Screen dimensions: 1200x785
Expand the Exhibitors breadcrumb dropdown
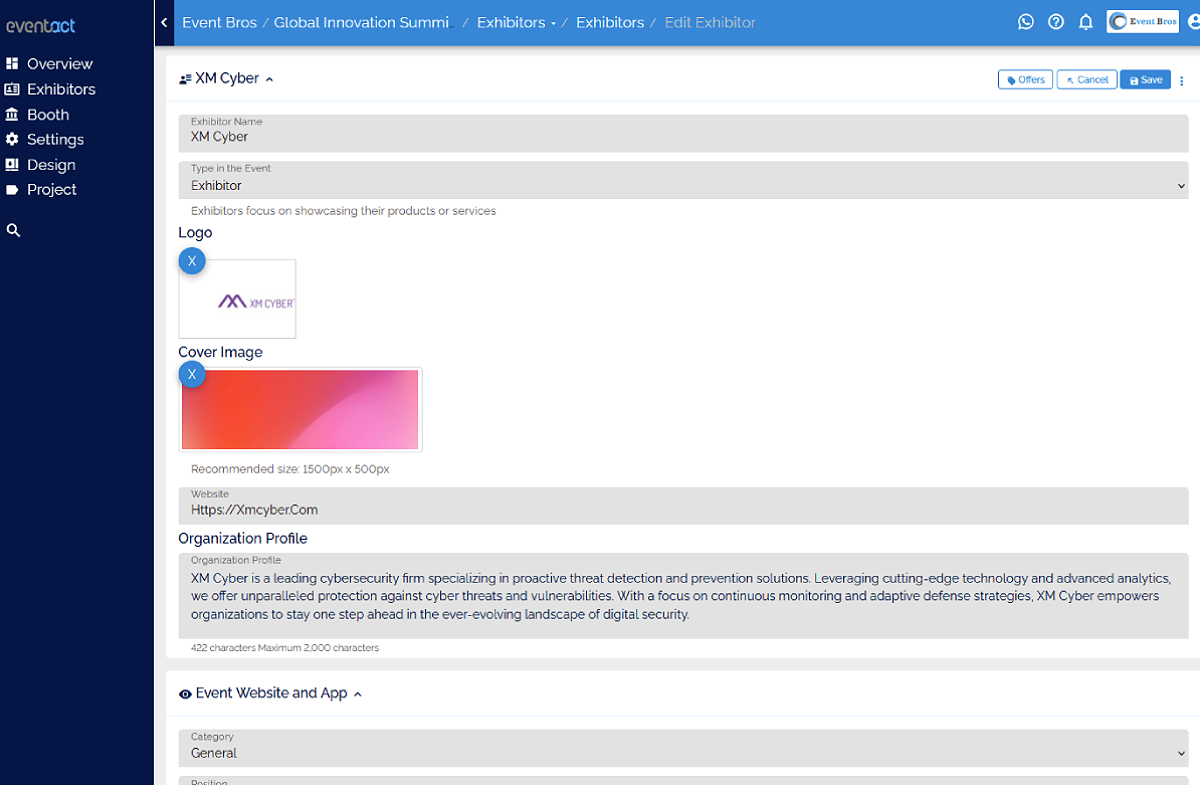point(553,23)
